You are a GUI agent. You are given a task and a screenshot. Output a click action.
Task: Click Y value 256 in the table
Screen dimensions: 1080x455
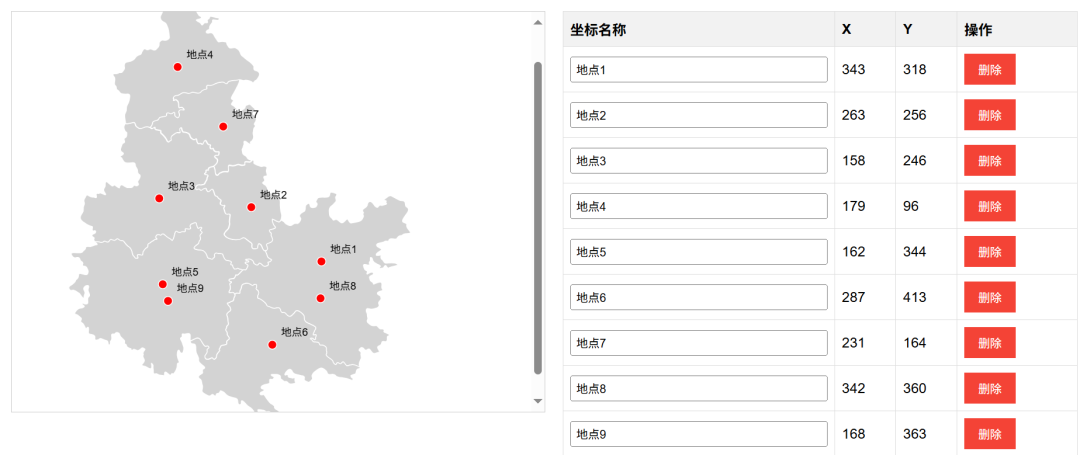915,115
